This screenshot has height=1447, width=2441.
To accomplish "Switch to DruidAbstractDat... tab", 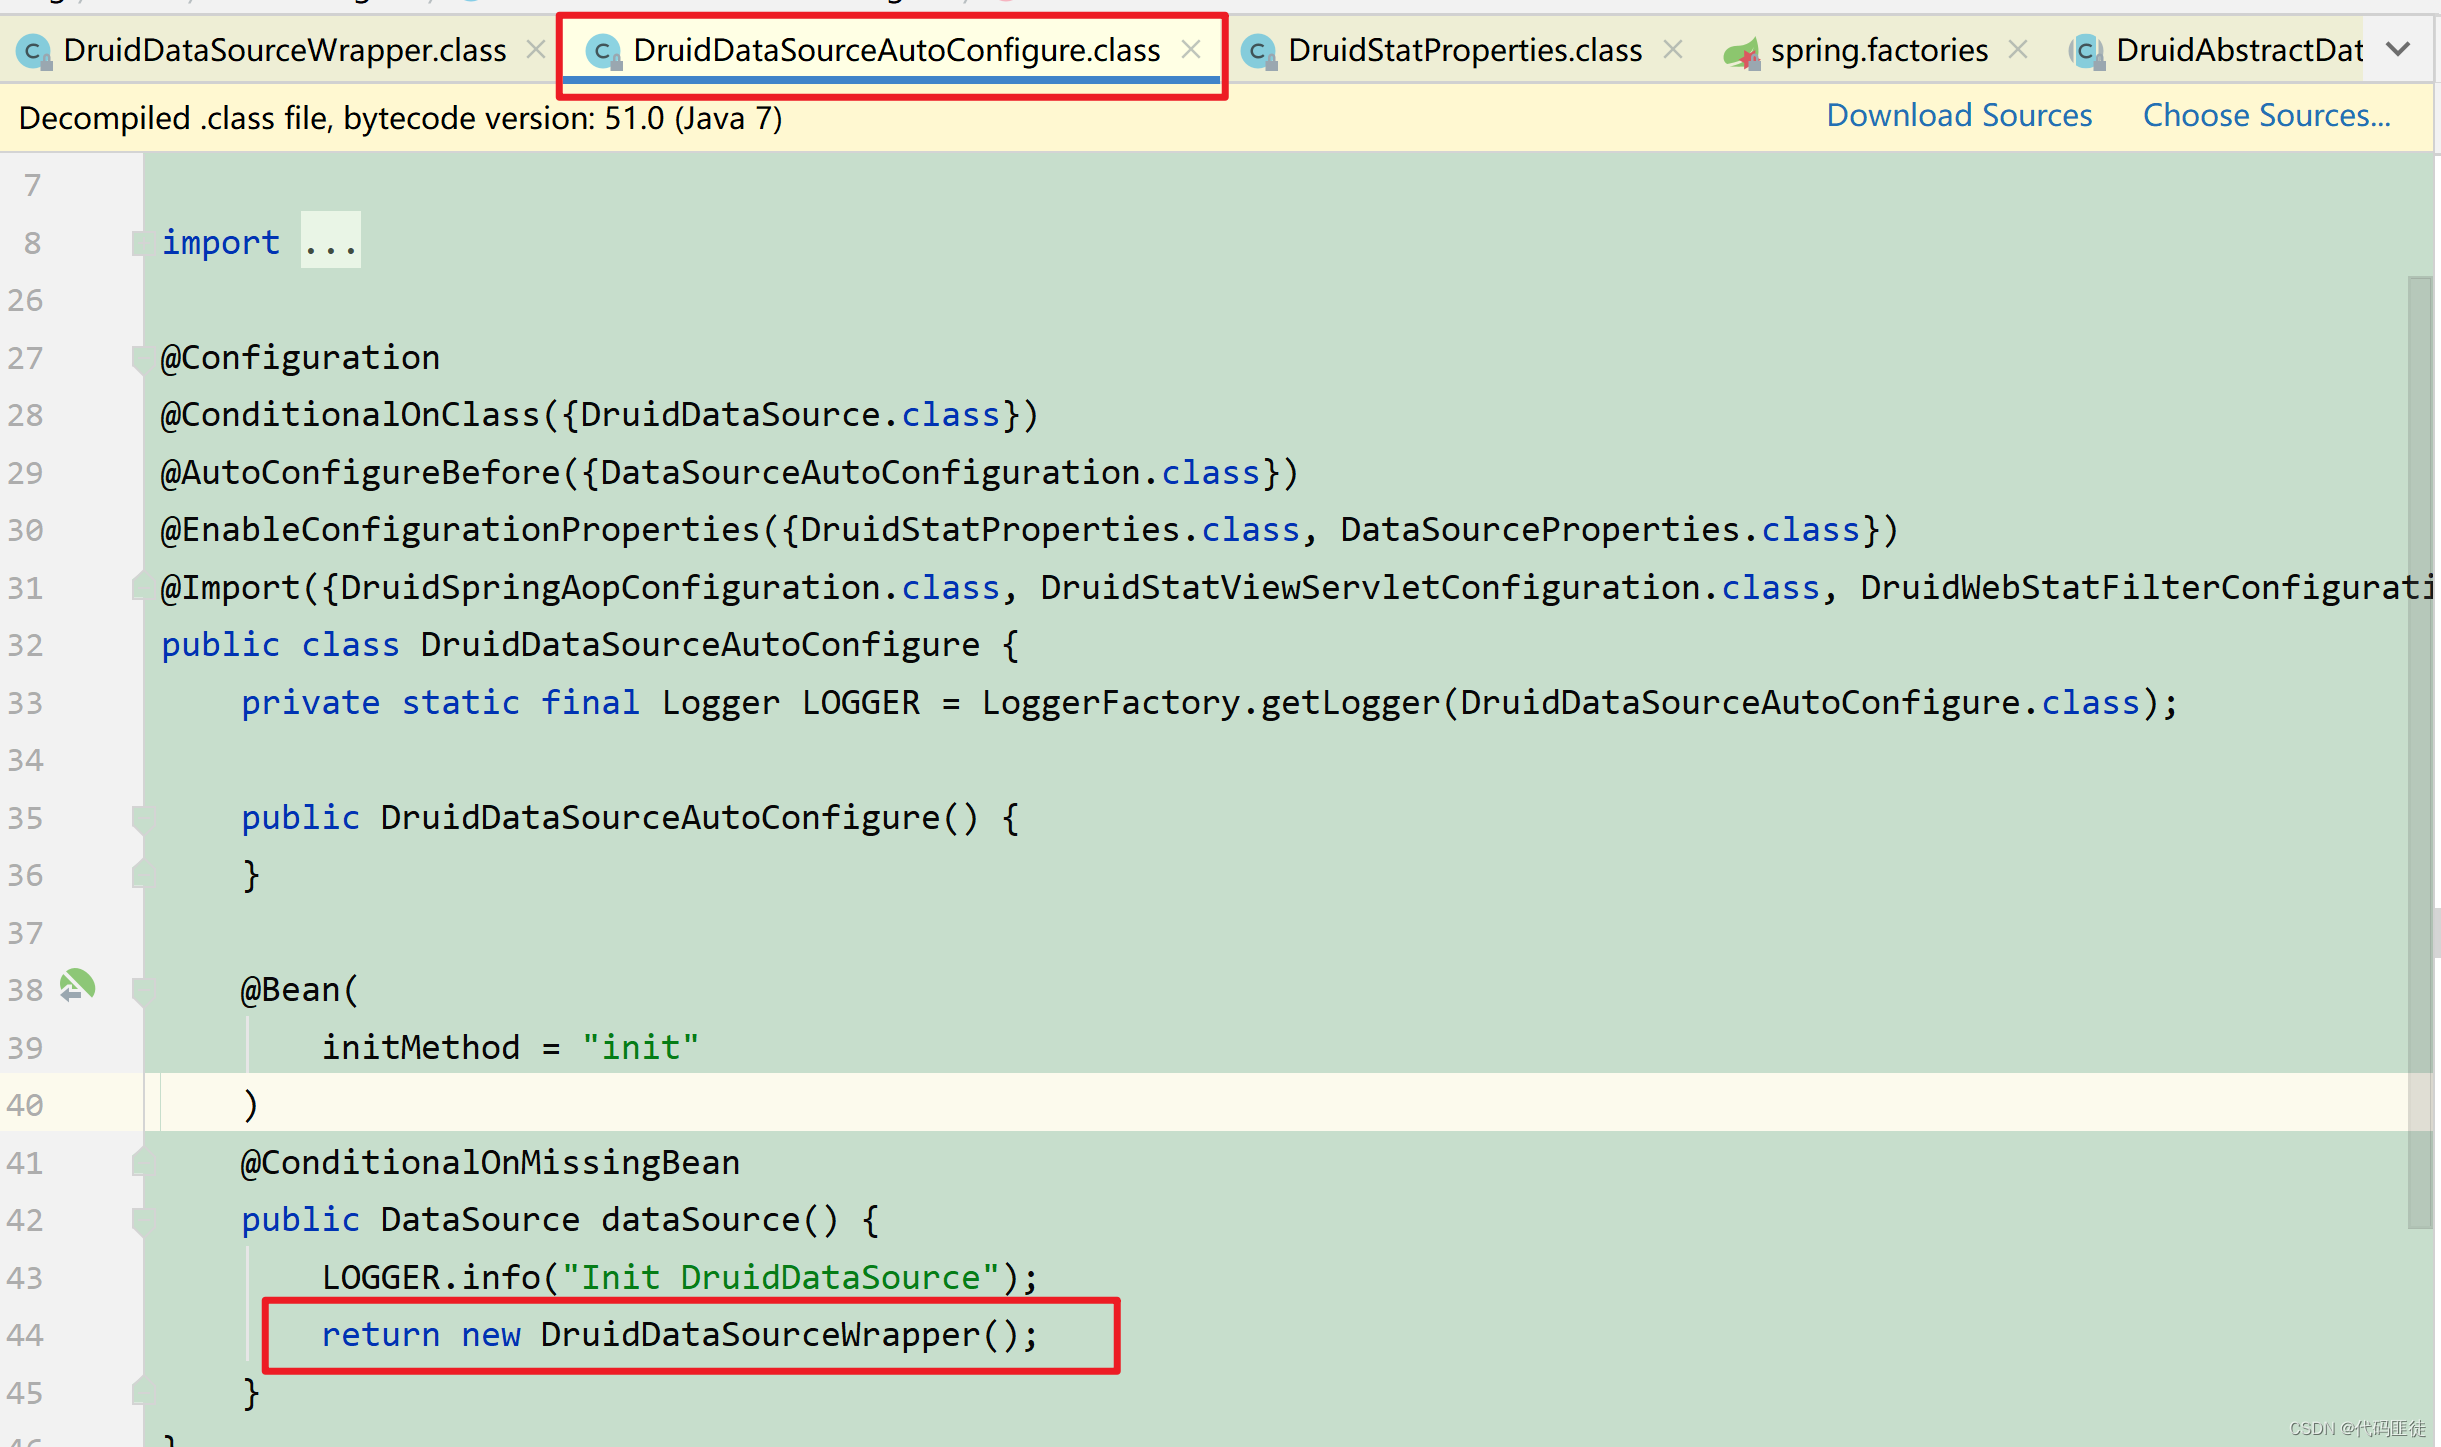I will [x=2238, y=50].
